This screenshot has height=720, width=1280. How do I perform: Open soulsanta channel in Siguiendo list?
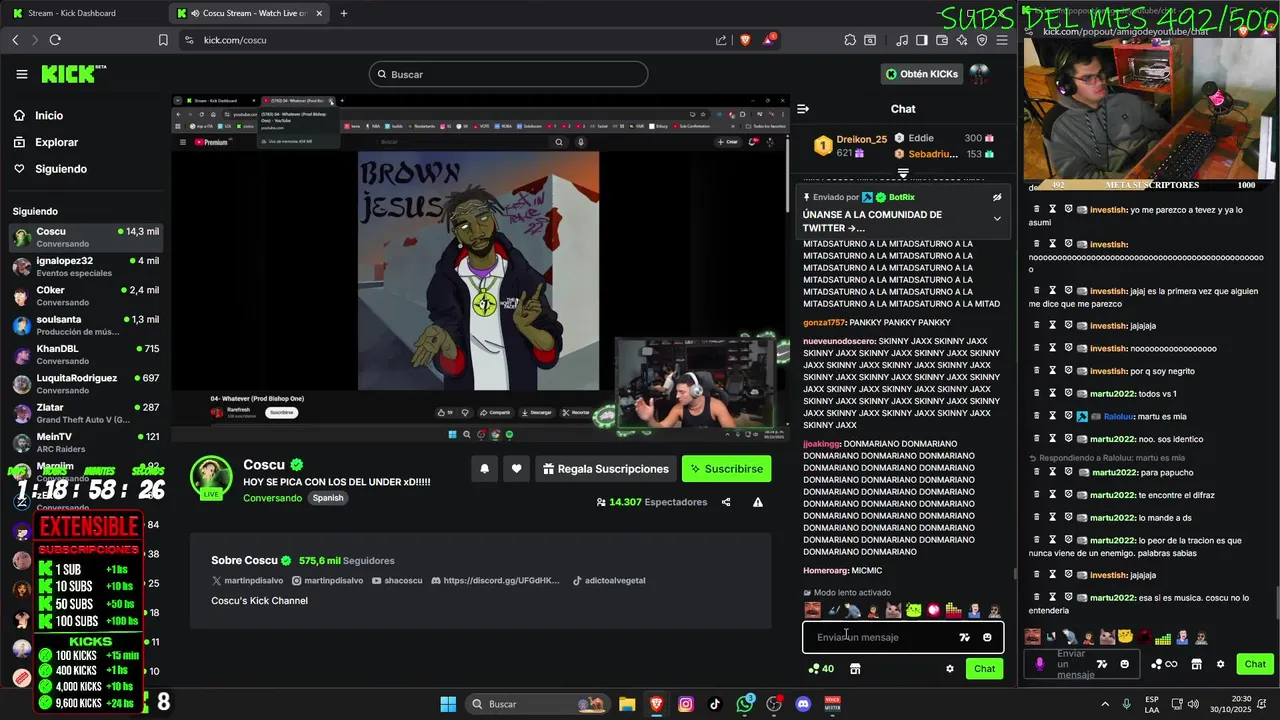pos(85,325)
